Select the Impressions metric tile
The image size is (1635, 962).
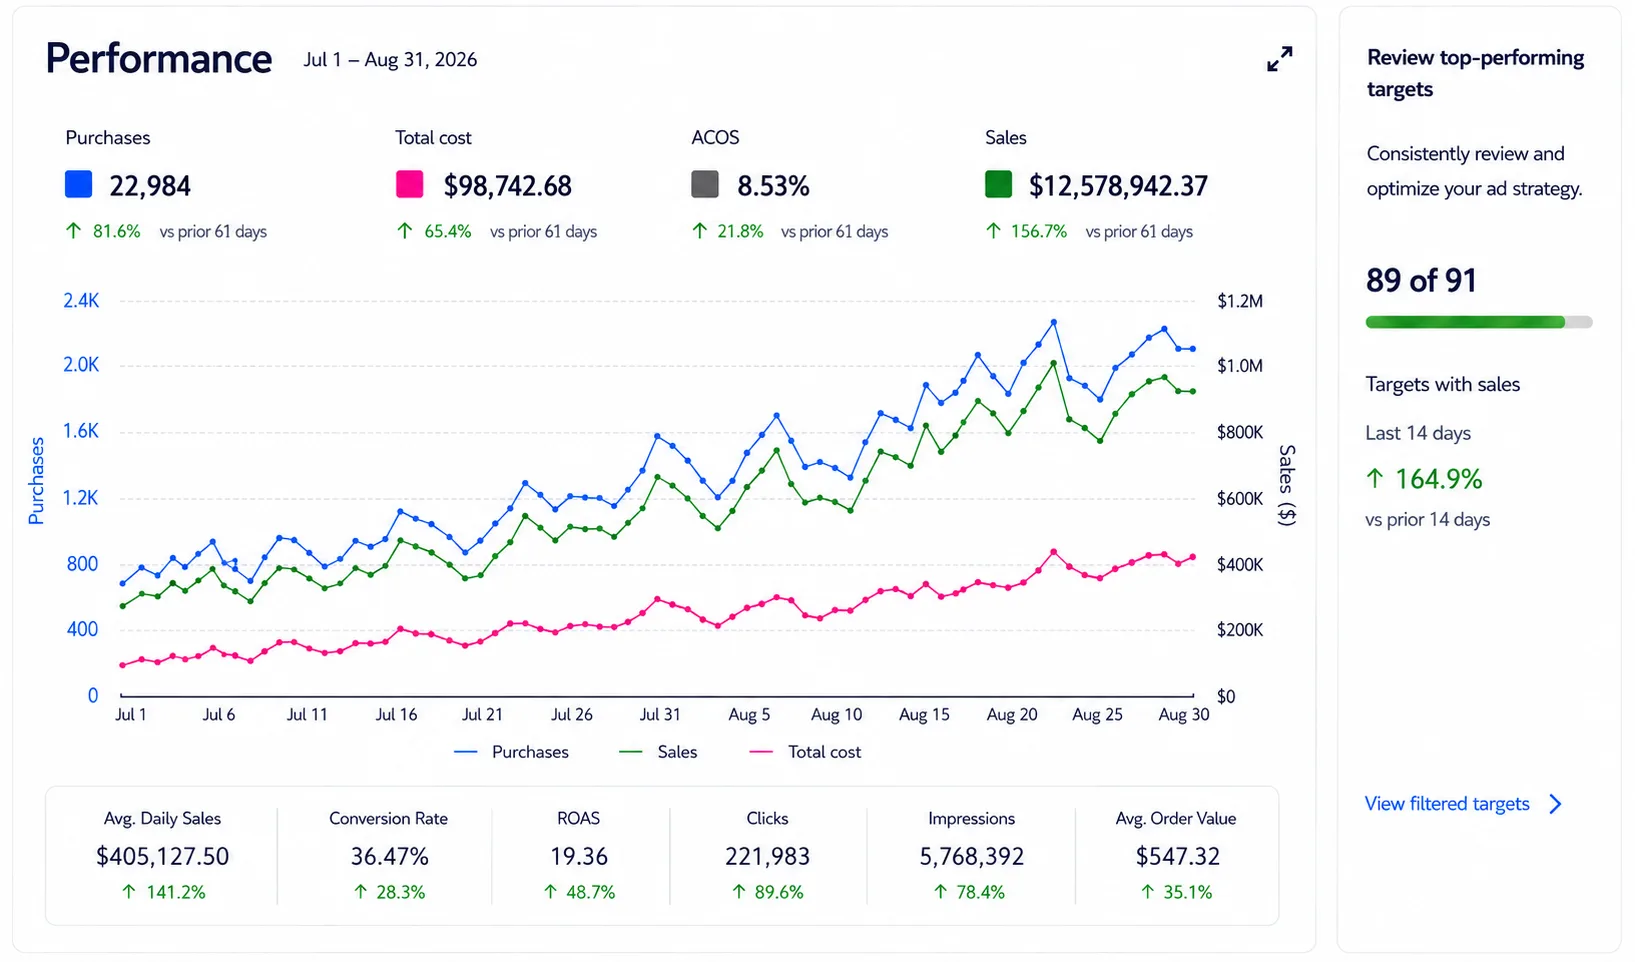click(971, 856)
